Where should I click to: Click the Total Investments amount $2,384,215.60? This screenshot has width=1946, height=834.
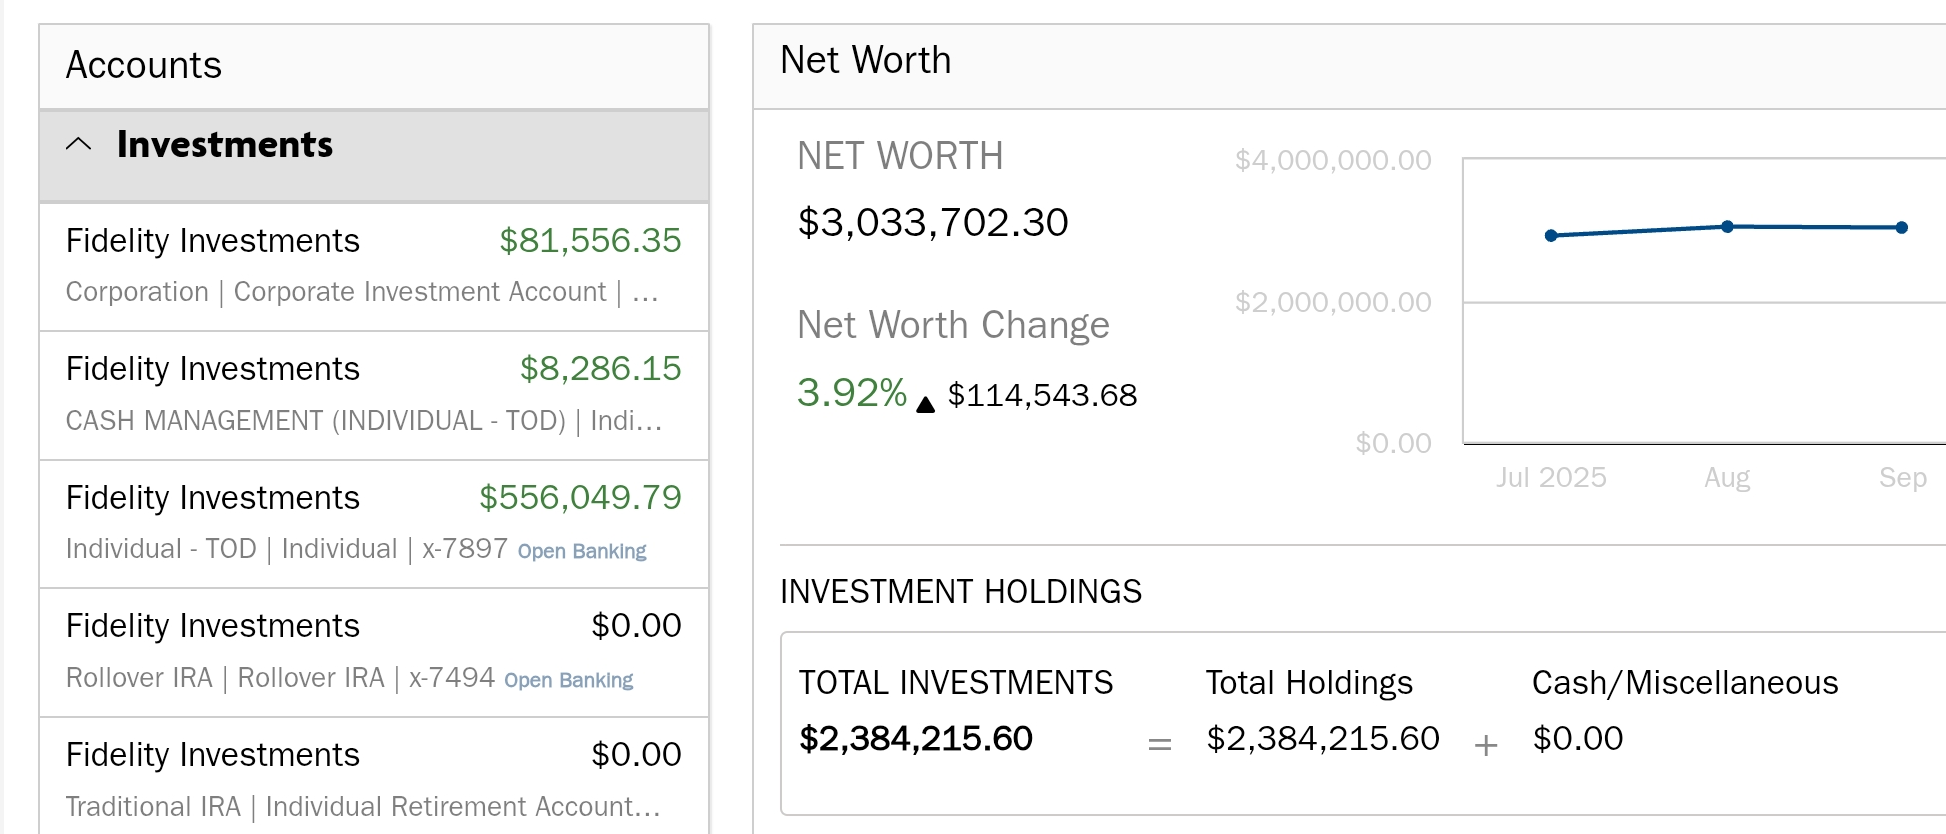(x=915, y=738)
